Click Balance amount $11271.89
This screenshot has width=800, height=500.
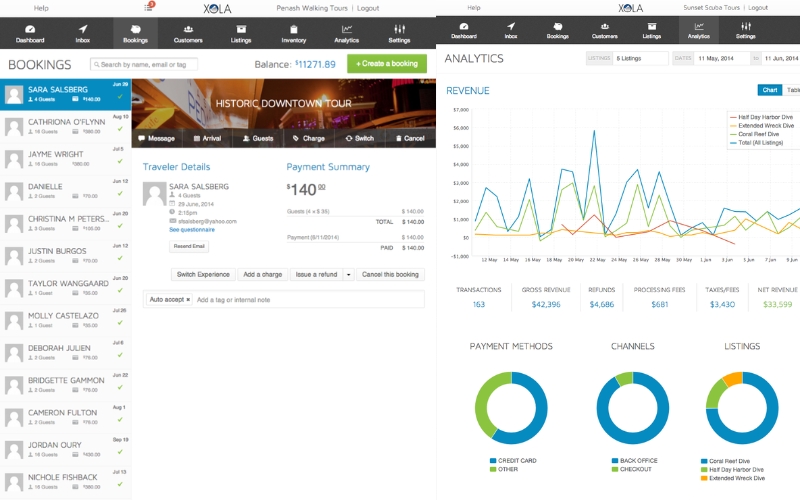point(315,64)
